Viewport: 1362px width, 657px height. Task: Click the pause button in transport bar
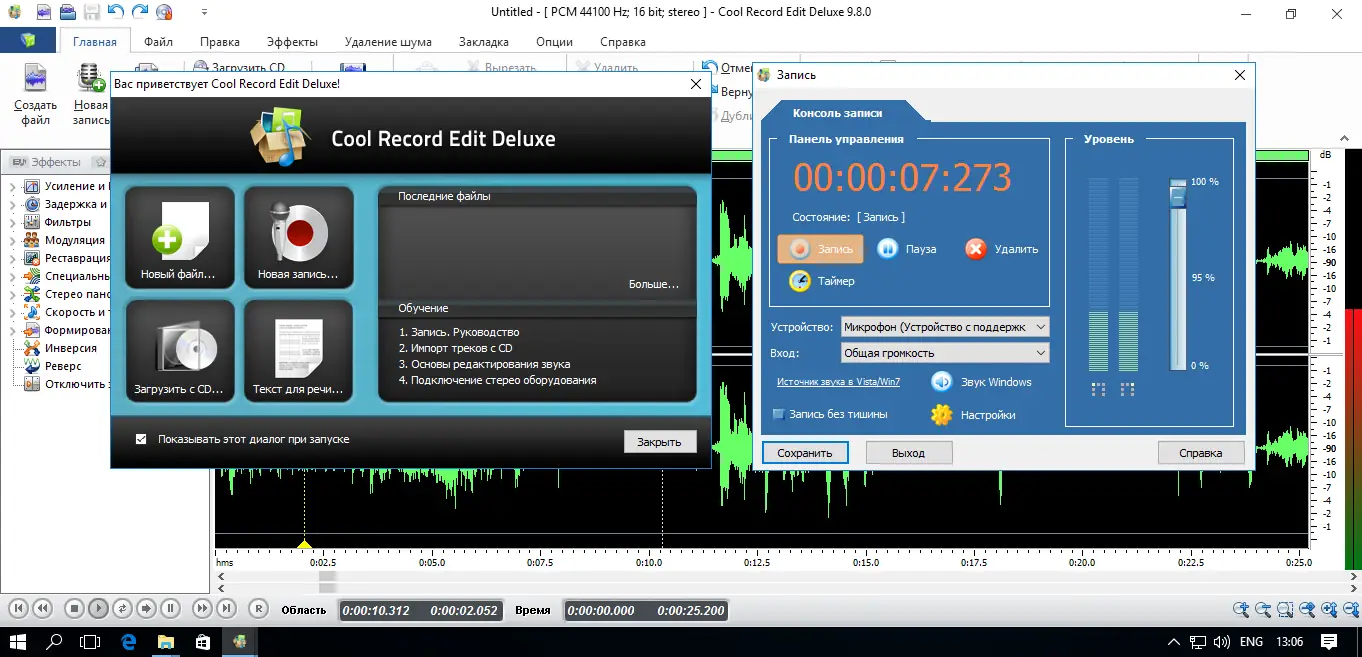pyautogui.click(x=170, y=608)
